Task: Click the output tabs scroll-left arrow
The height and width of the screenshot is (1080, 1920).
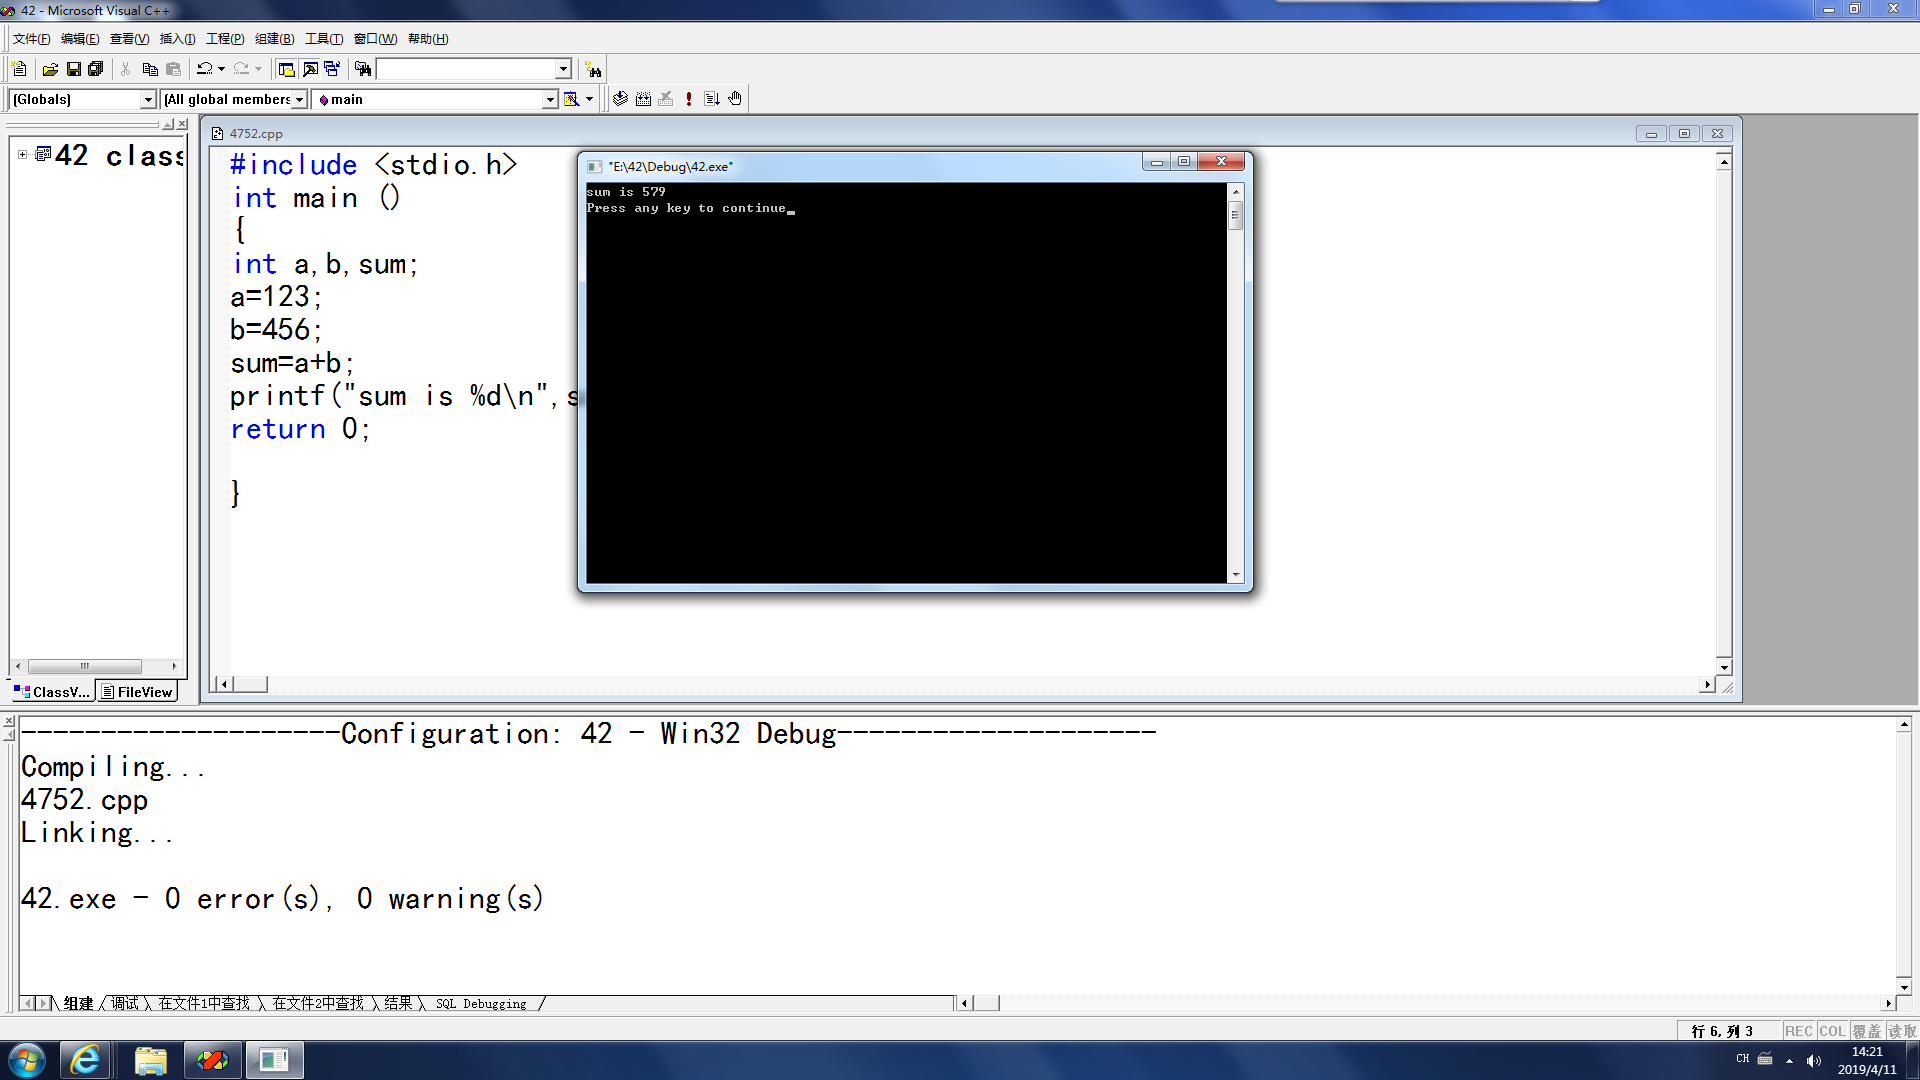Action: tap(27, 1003)
